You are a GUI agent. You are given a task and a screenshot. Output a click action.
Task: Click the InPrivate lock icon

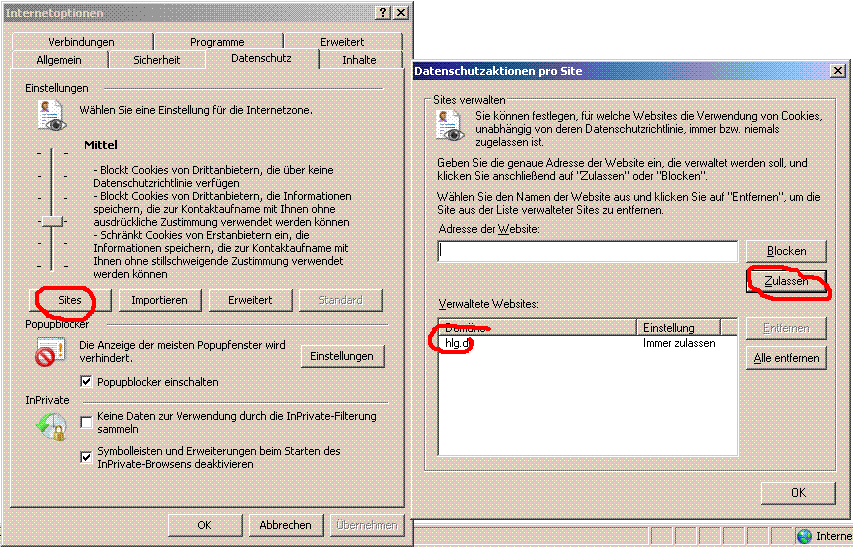[x=50, y=427]
